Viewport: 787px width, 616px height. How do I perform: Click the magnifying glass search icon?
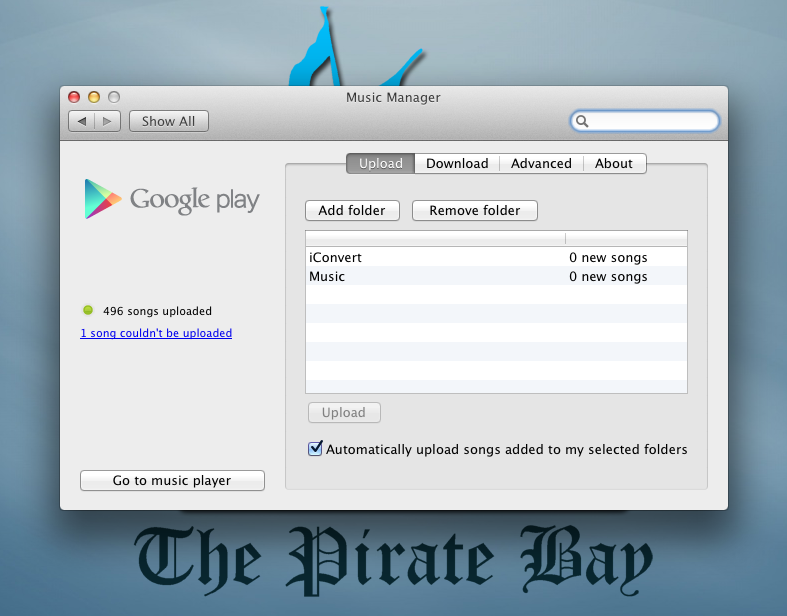click(x=582, y=121)
